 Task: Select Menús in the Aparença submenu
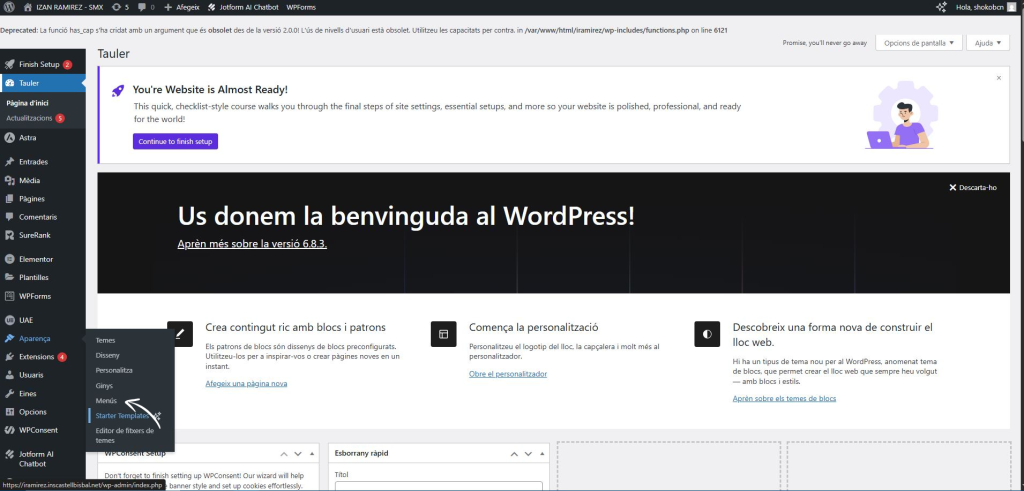pos(106,400)
